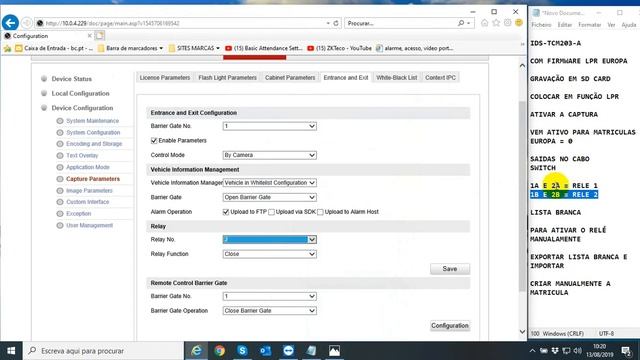The width and height of the screenshot is (640, 360).
Task: Open Vehicle Information Management dropdown
Action: click(269, 183)
